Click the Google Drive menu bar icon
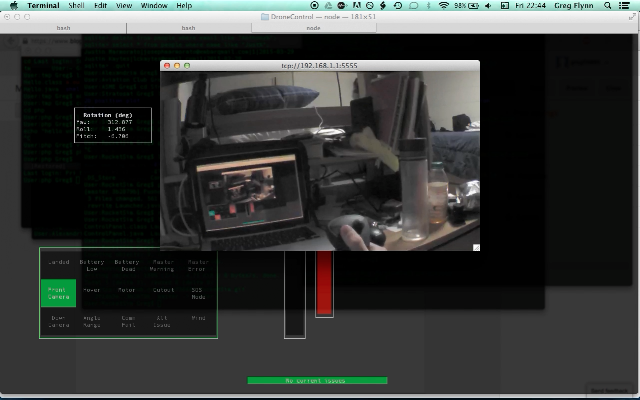640x400 pixels. pyautogui.click(x=328, y=5)
